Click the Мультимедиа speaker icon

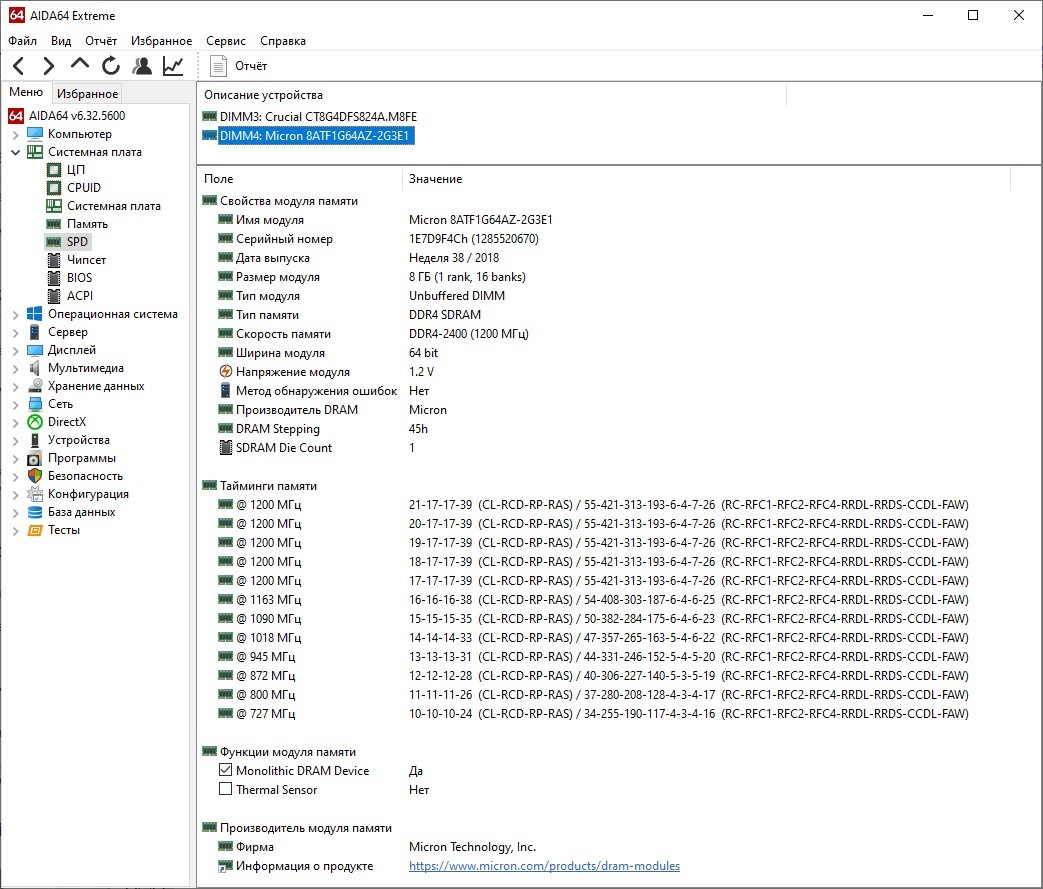35,368
